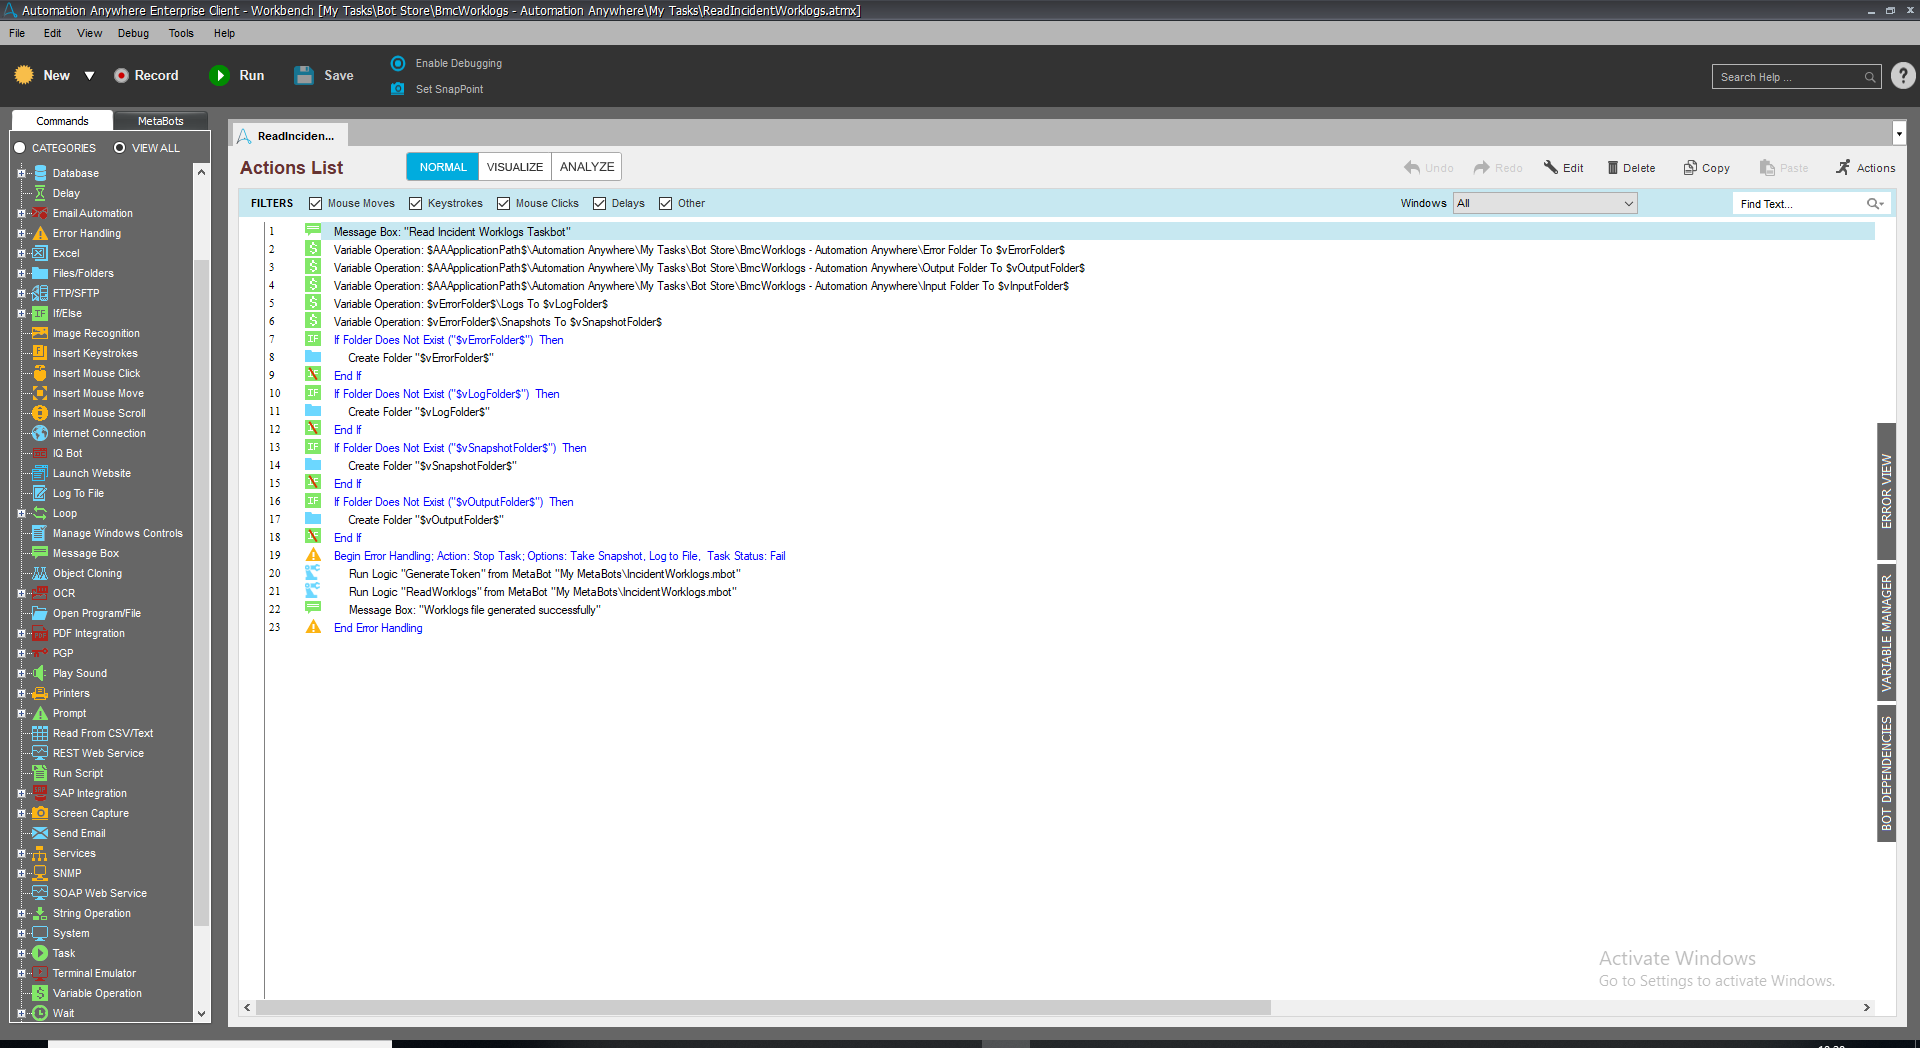
Task: Open the Tools menu
Action: point(181,33)
